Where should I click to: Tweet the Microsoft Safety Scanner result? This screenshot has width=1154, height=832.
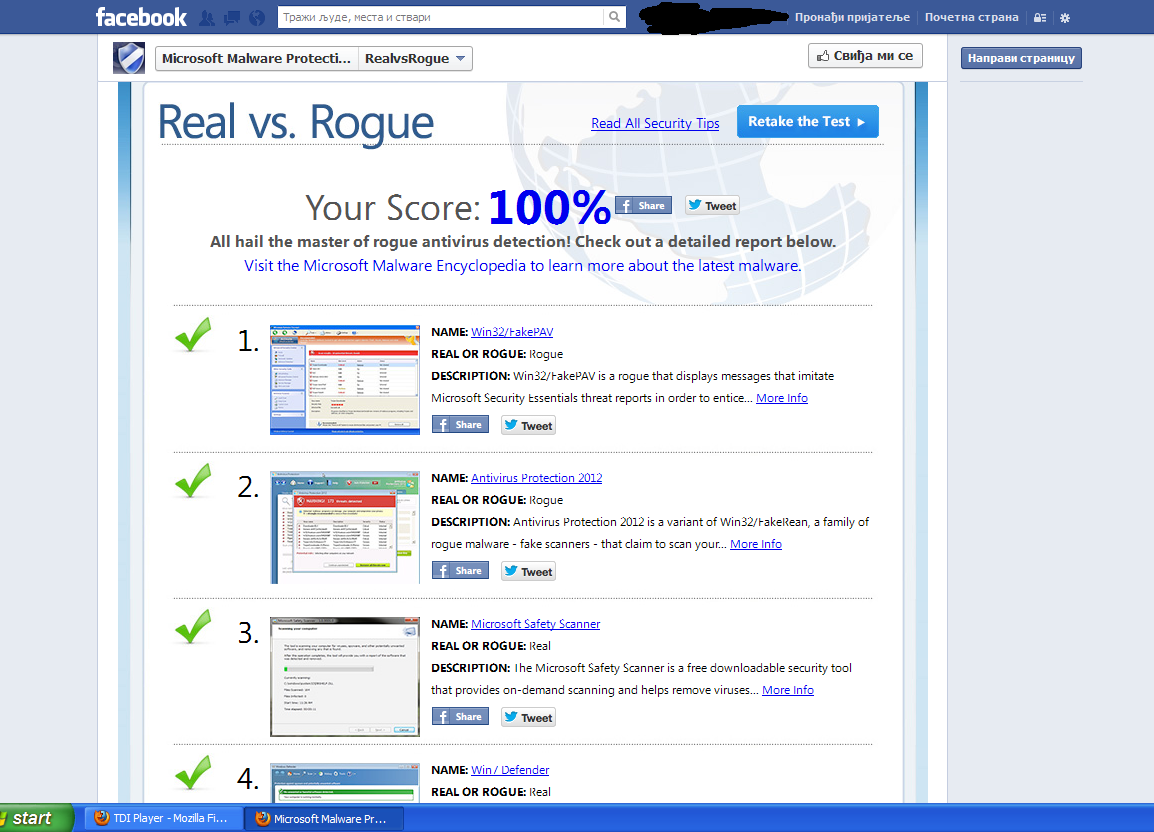528,717
